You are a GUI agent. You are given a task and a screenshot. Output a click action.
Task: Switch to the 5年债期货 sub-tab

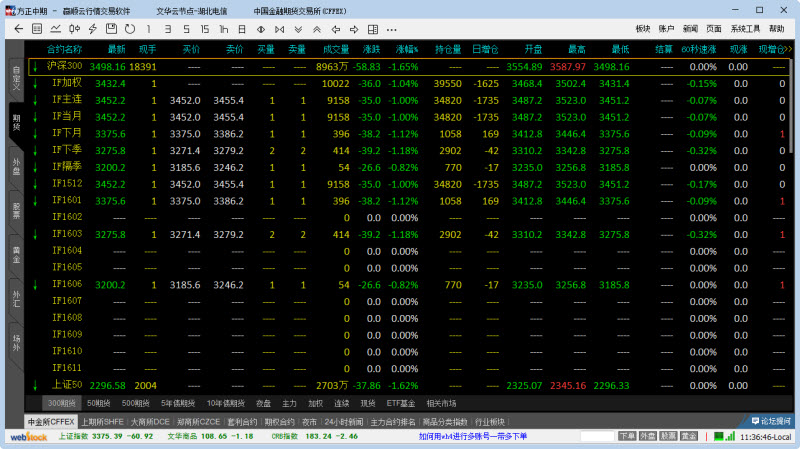(x=178, y=404)
